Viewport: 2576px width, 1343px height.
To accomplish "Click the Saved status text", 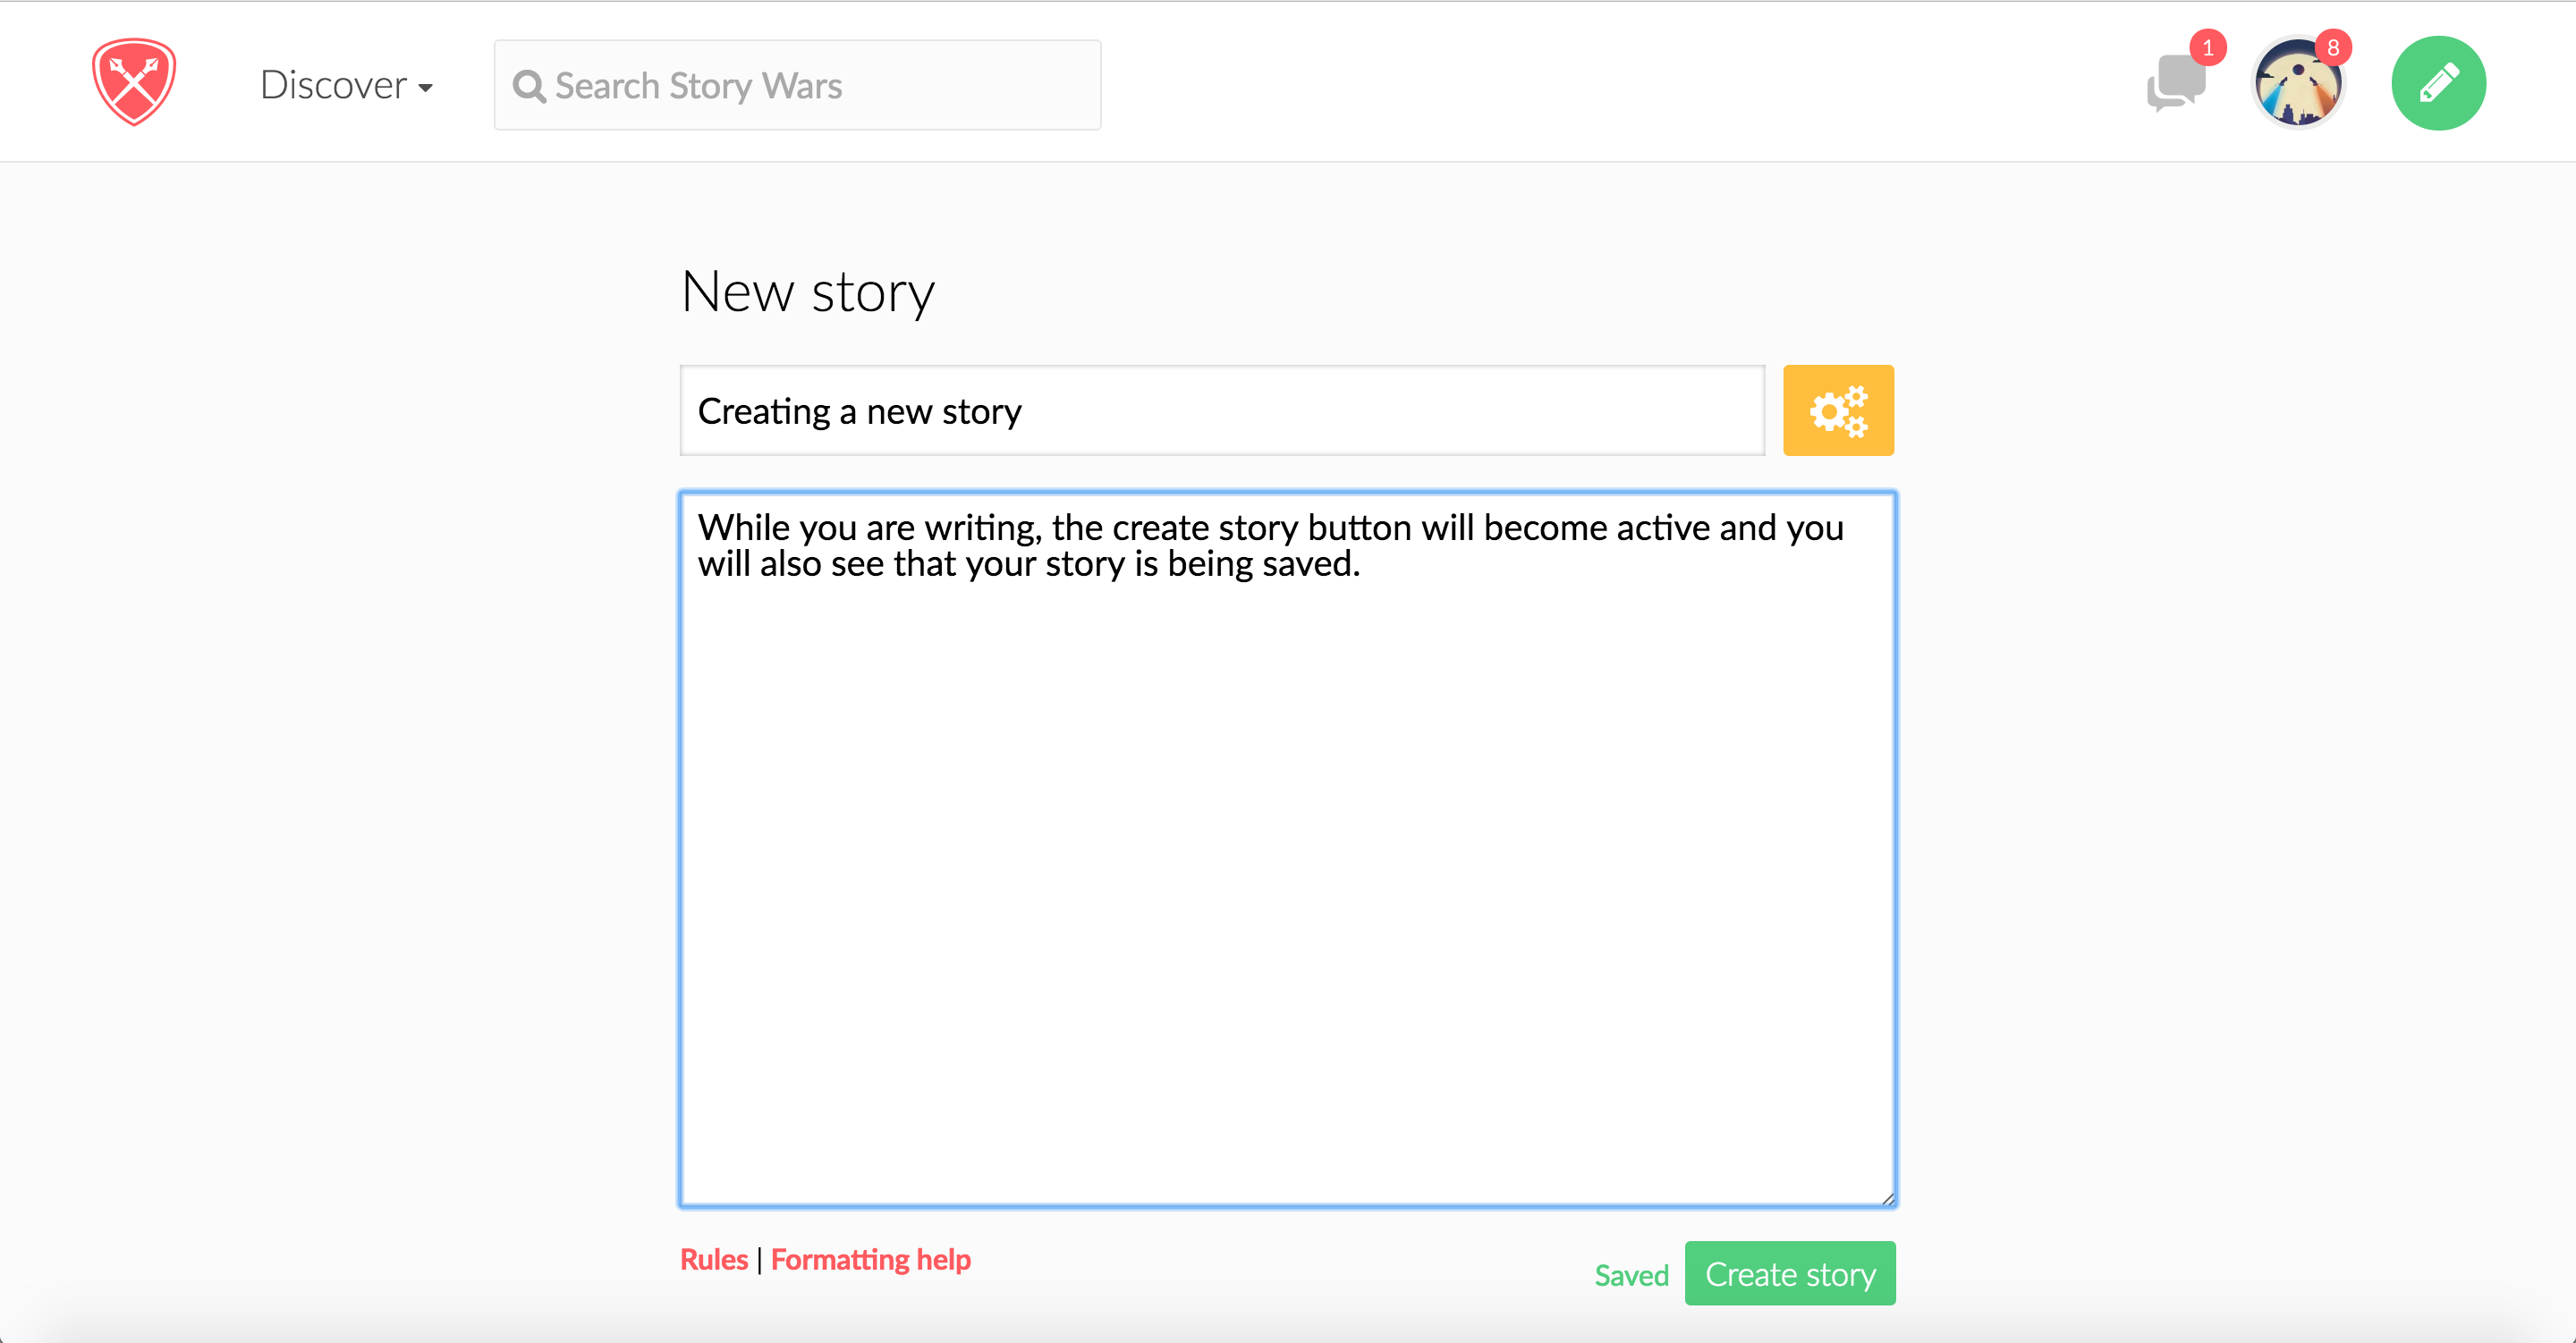I will 1631,1275.
